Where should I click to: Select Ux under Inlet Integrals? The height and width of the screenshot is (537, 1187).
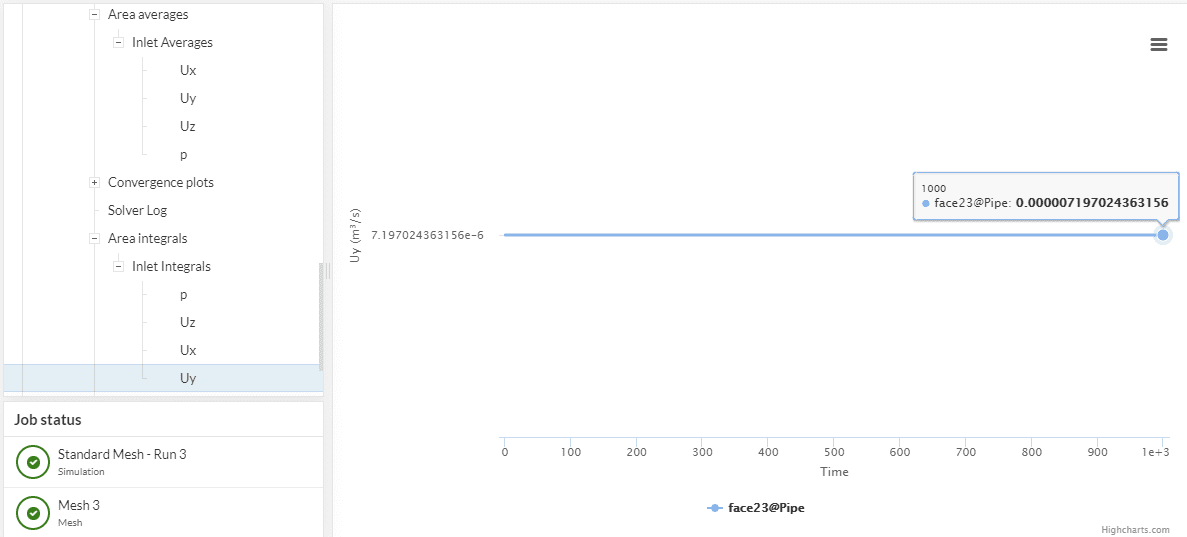tap(188, 351)
